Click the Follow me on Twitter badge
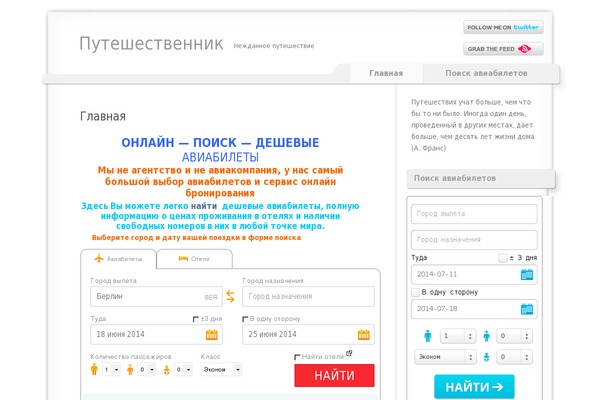This screenshot has width=600, height=400. [x=503, y=28]
